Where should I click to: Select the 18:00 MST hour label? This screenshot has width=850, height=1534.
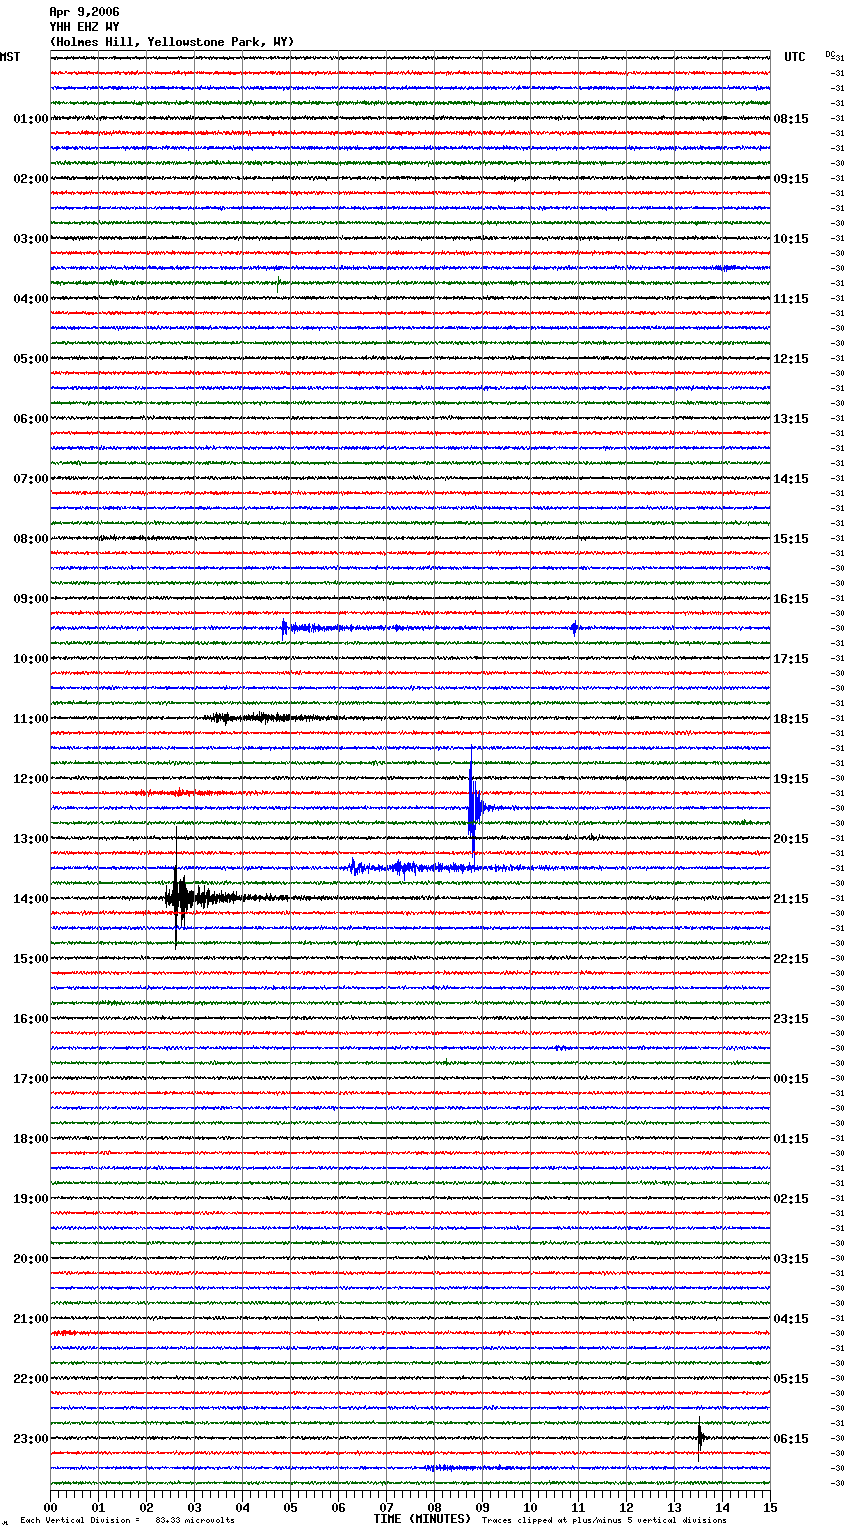tap(30, 1139)
